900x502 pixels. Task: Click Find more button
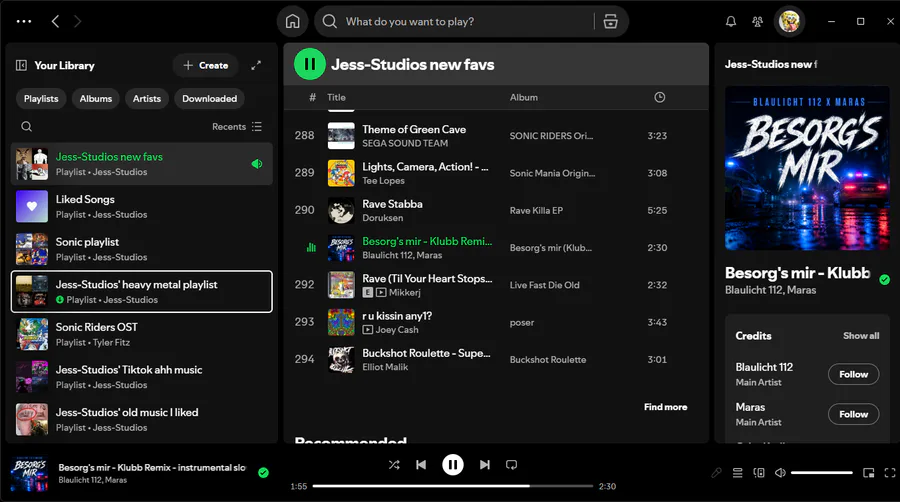click(665, 407)
